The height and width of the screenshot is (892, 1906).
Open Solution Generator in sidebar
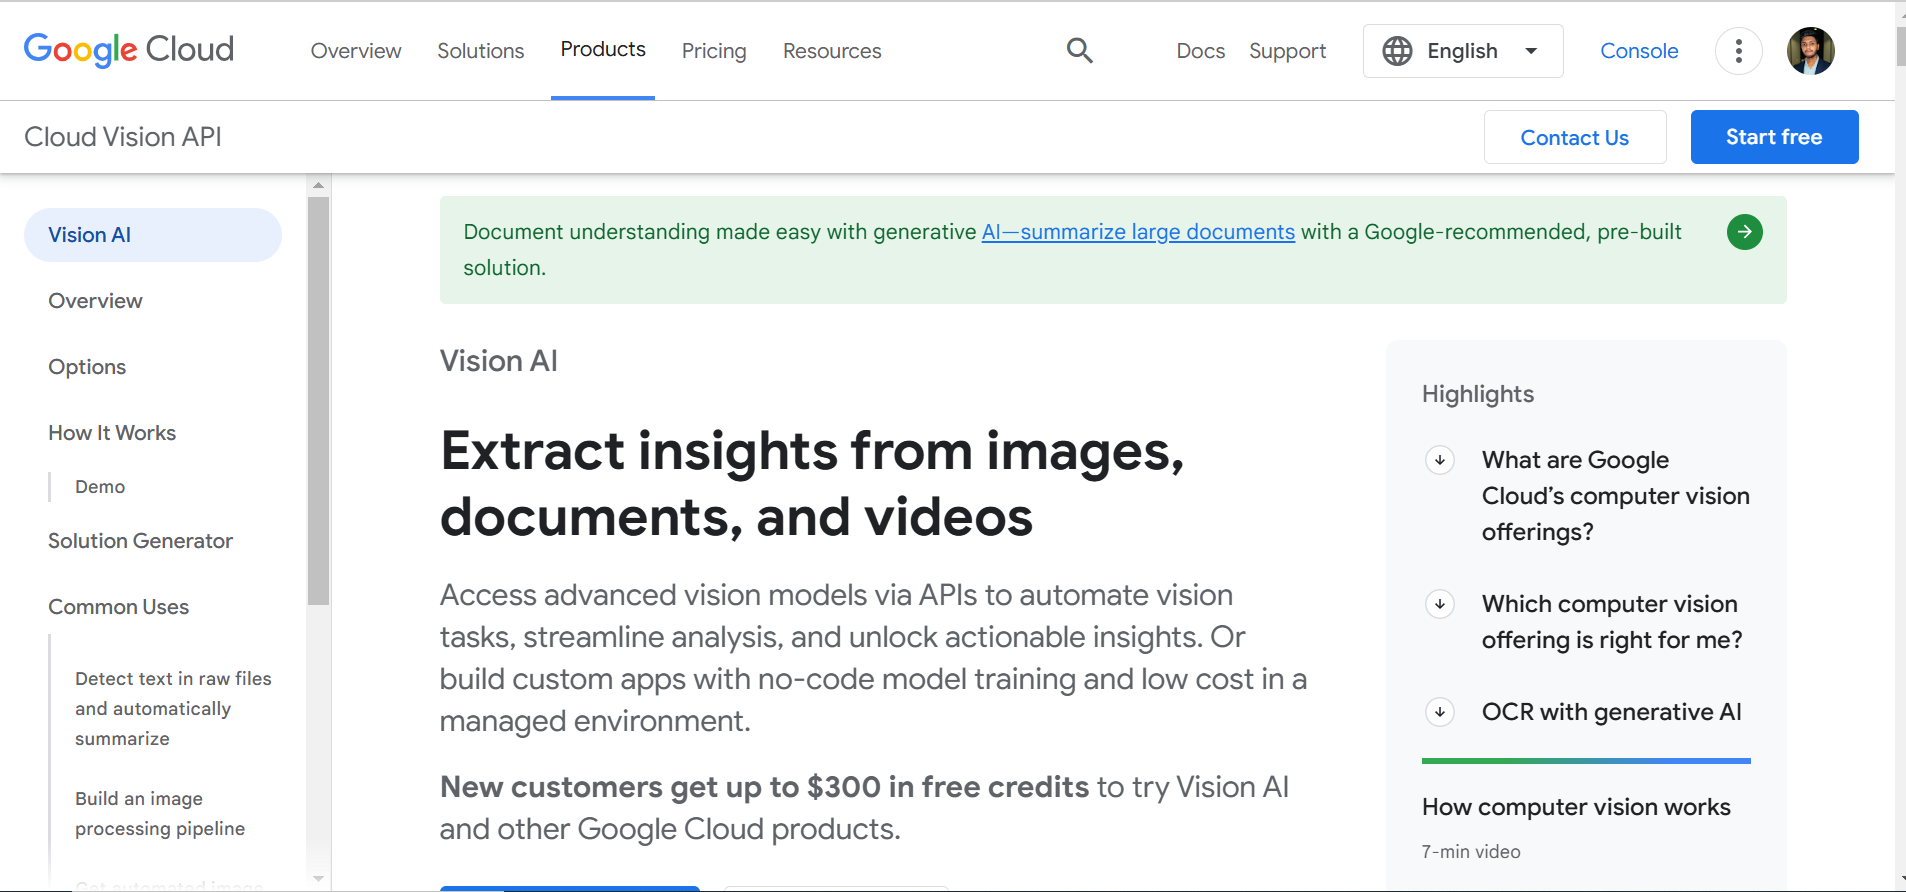point(140,541)
